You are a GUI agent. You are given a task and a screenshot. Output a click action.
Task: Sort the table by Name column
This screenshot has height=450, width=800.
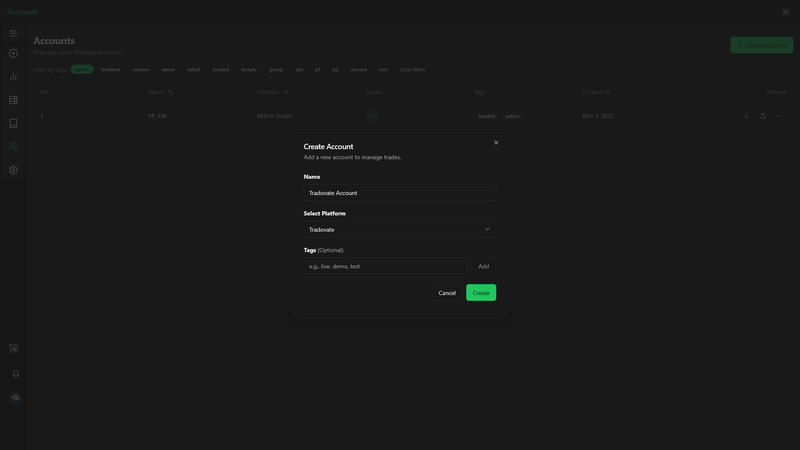(x=161, y=92)
